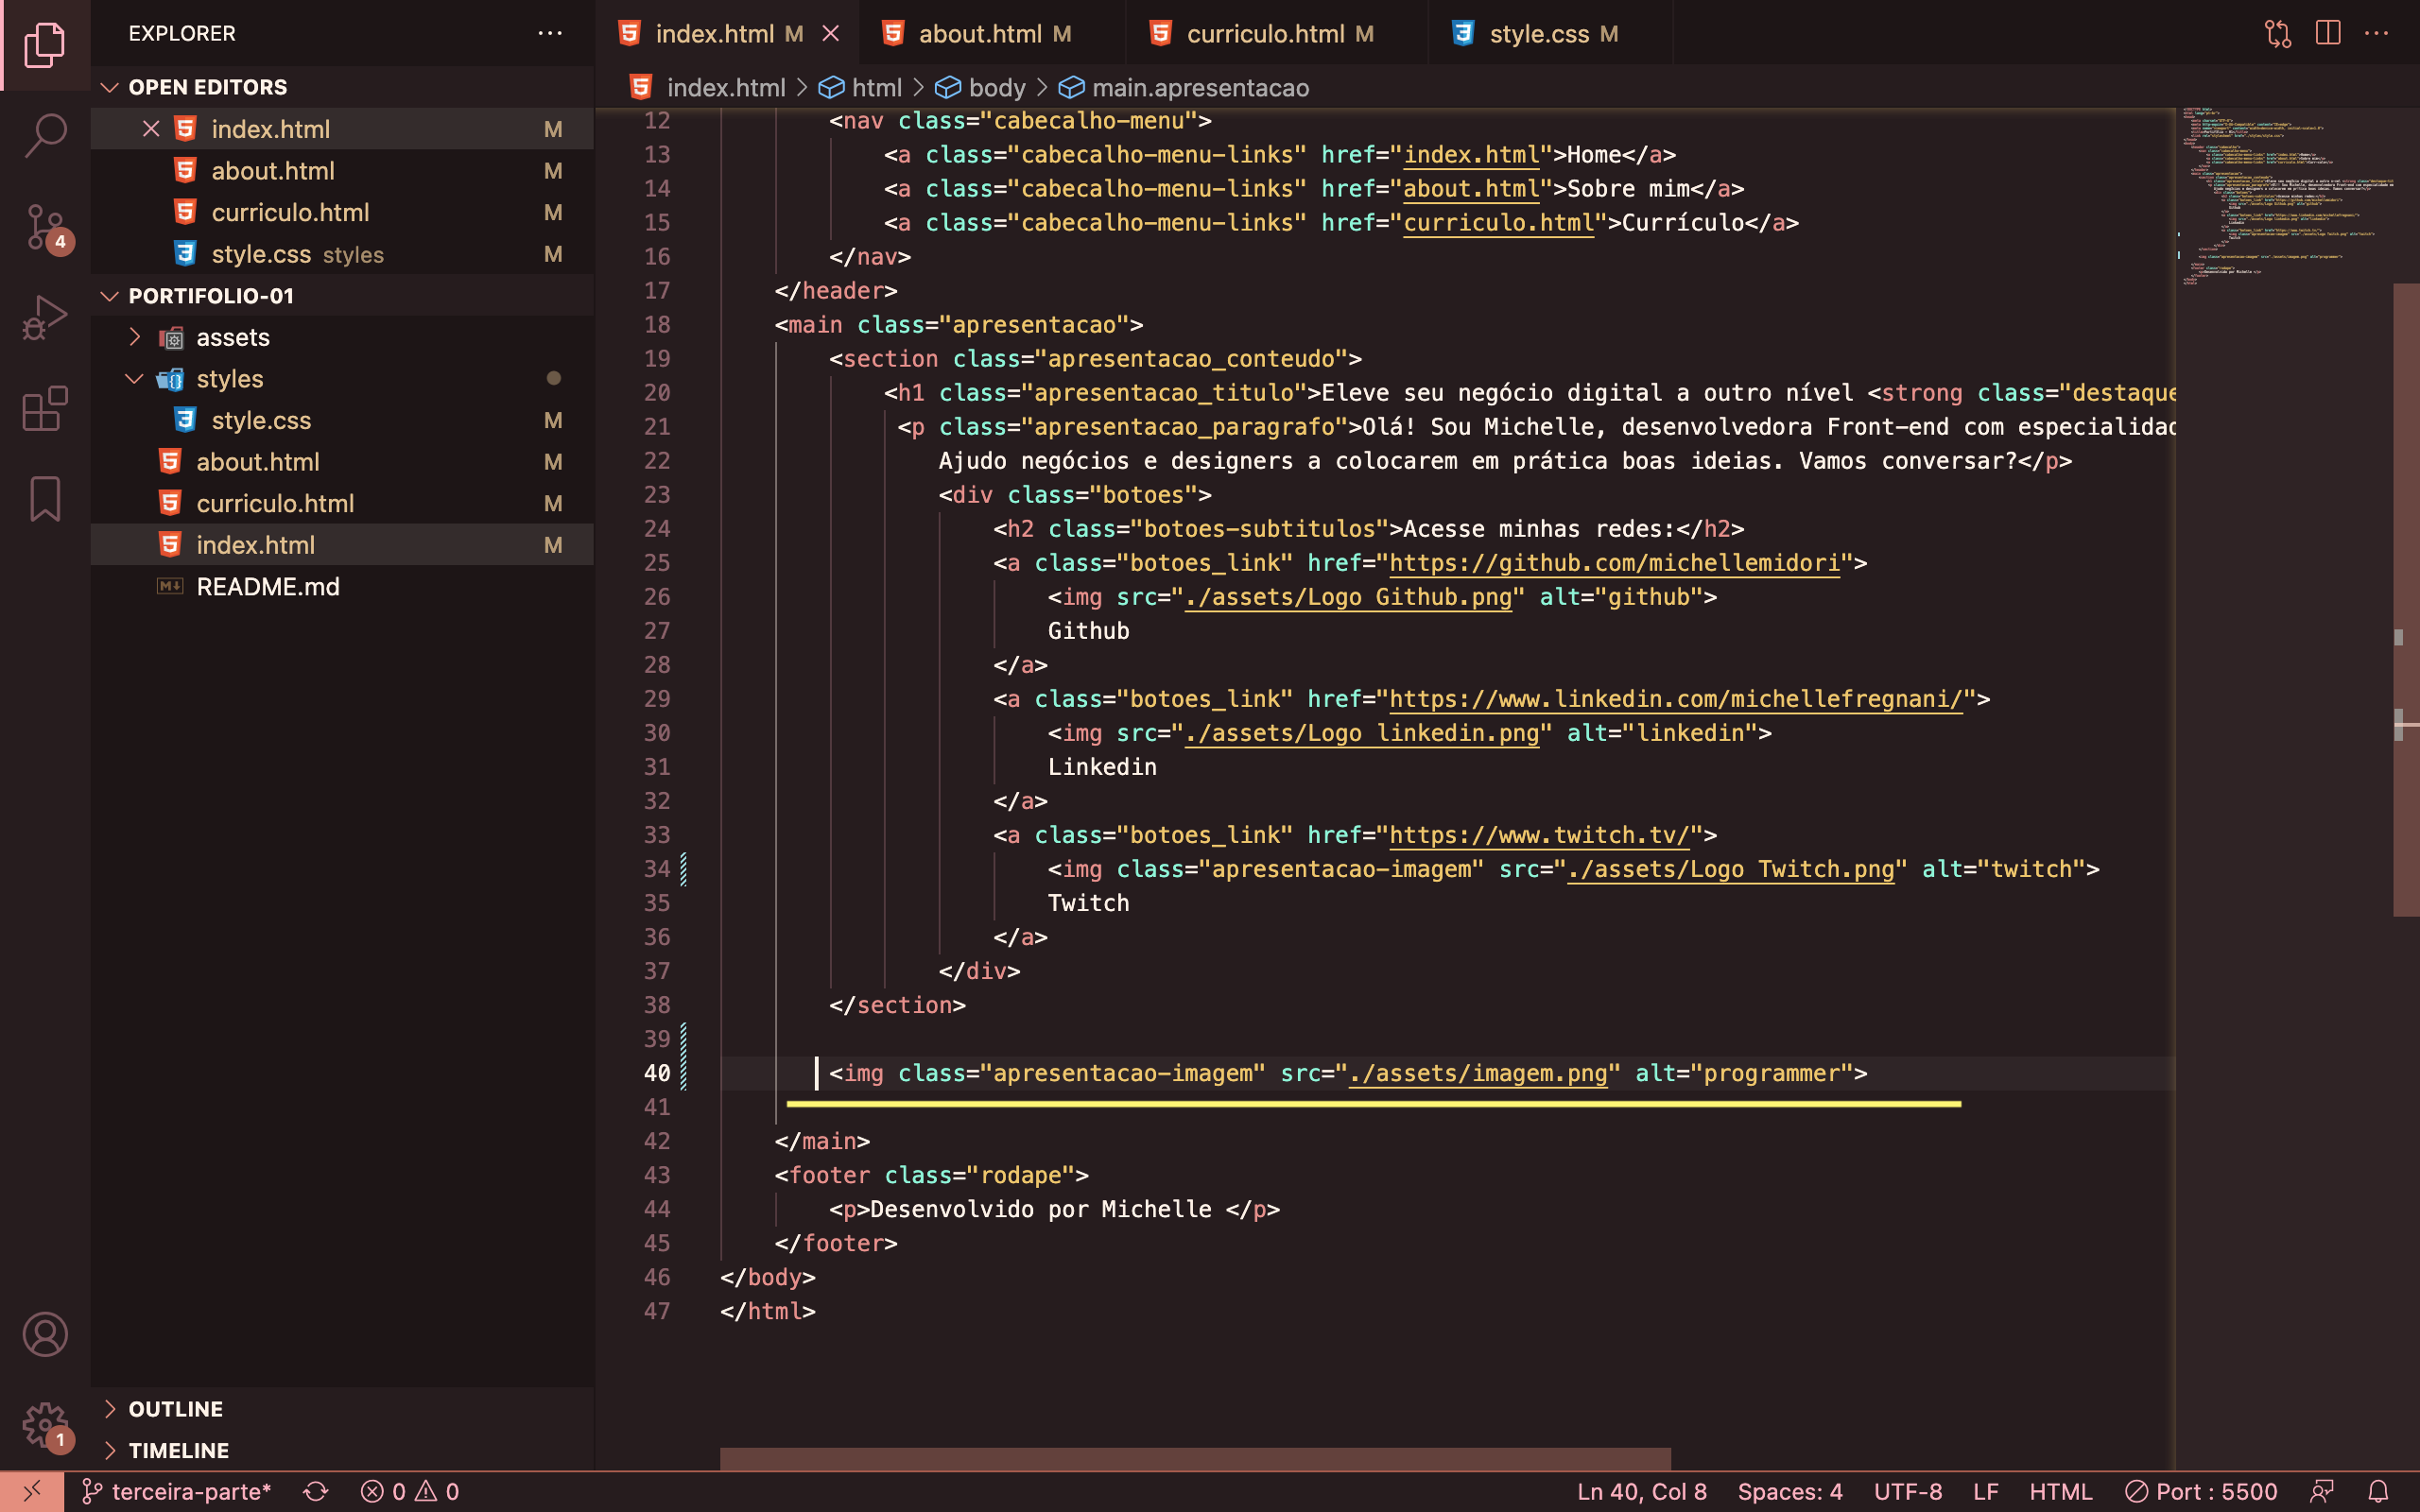2420x1512 pixels.
Task: Follow the ./assets/imagem.png path link
Action: 1478,1073
